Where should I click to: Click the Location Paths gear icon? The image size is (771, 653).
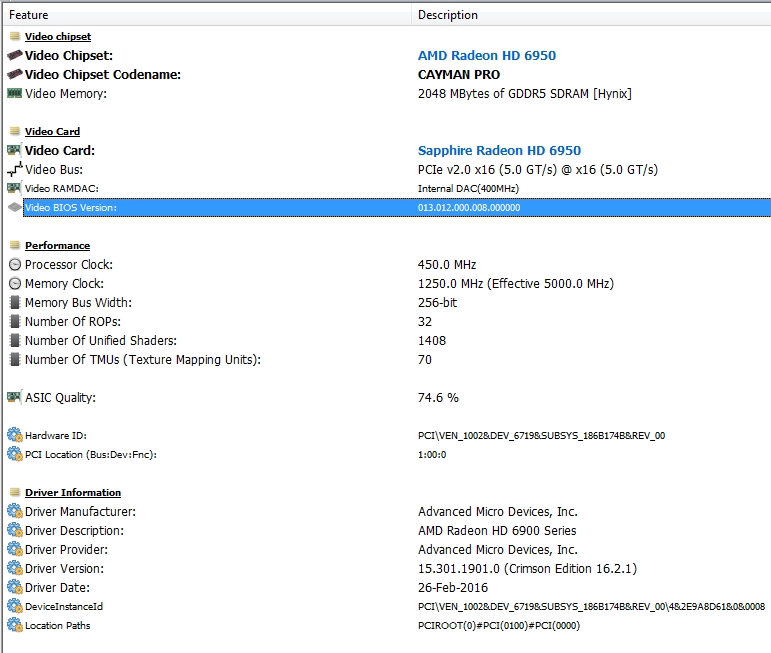tap(15, 625)
